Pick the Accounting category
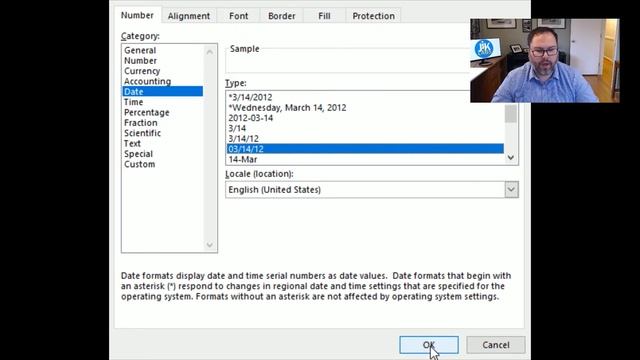The image size is (640, 360). click(162, 81)
